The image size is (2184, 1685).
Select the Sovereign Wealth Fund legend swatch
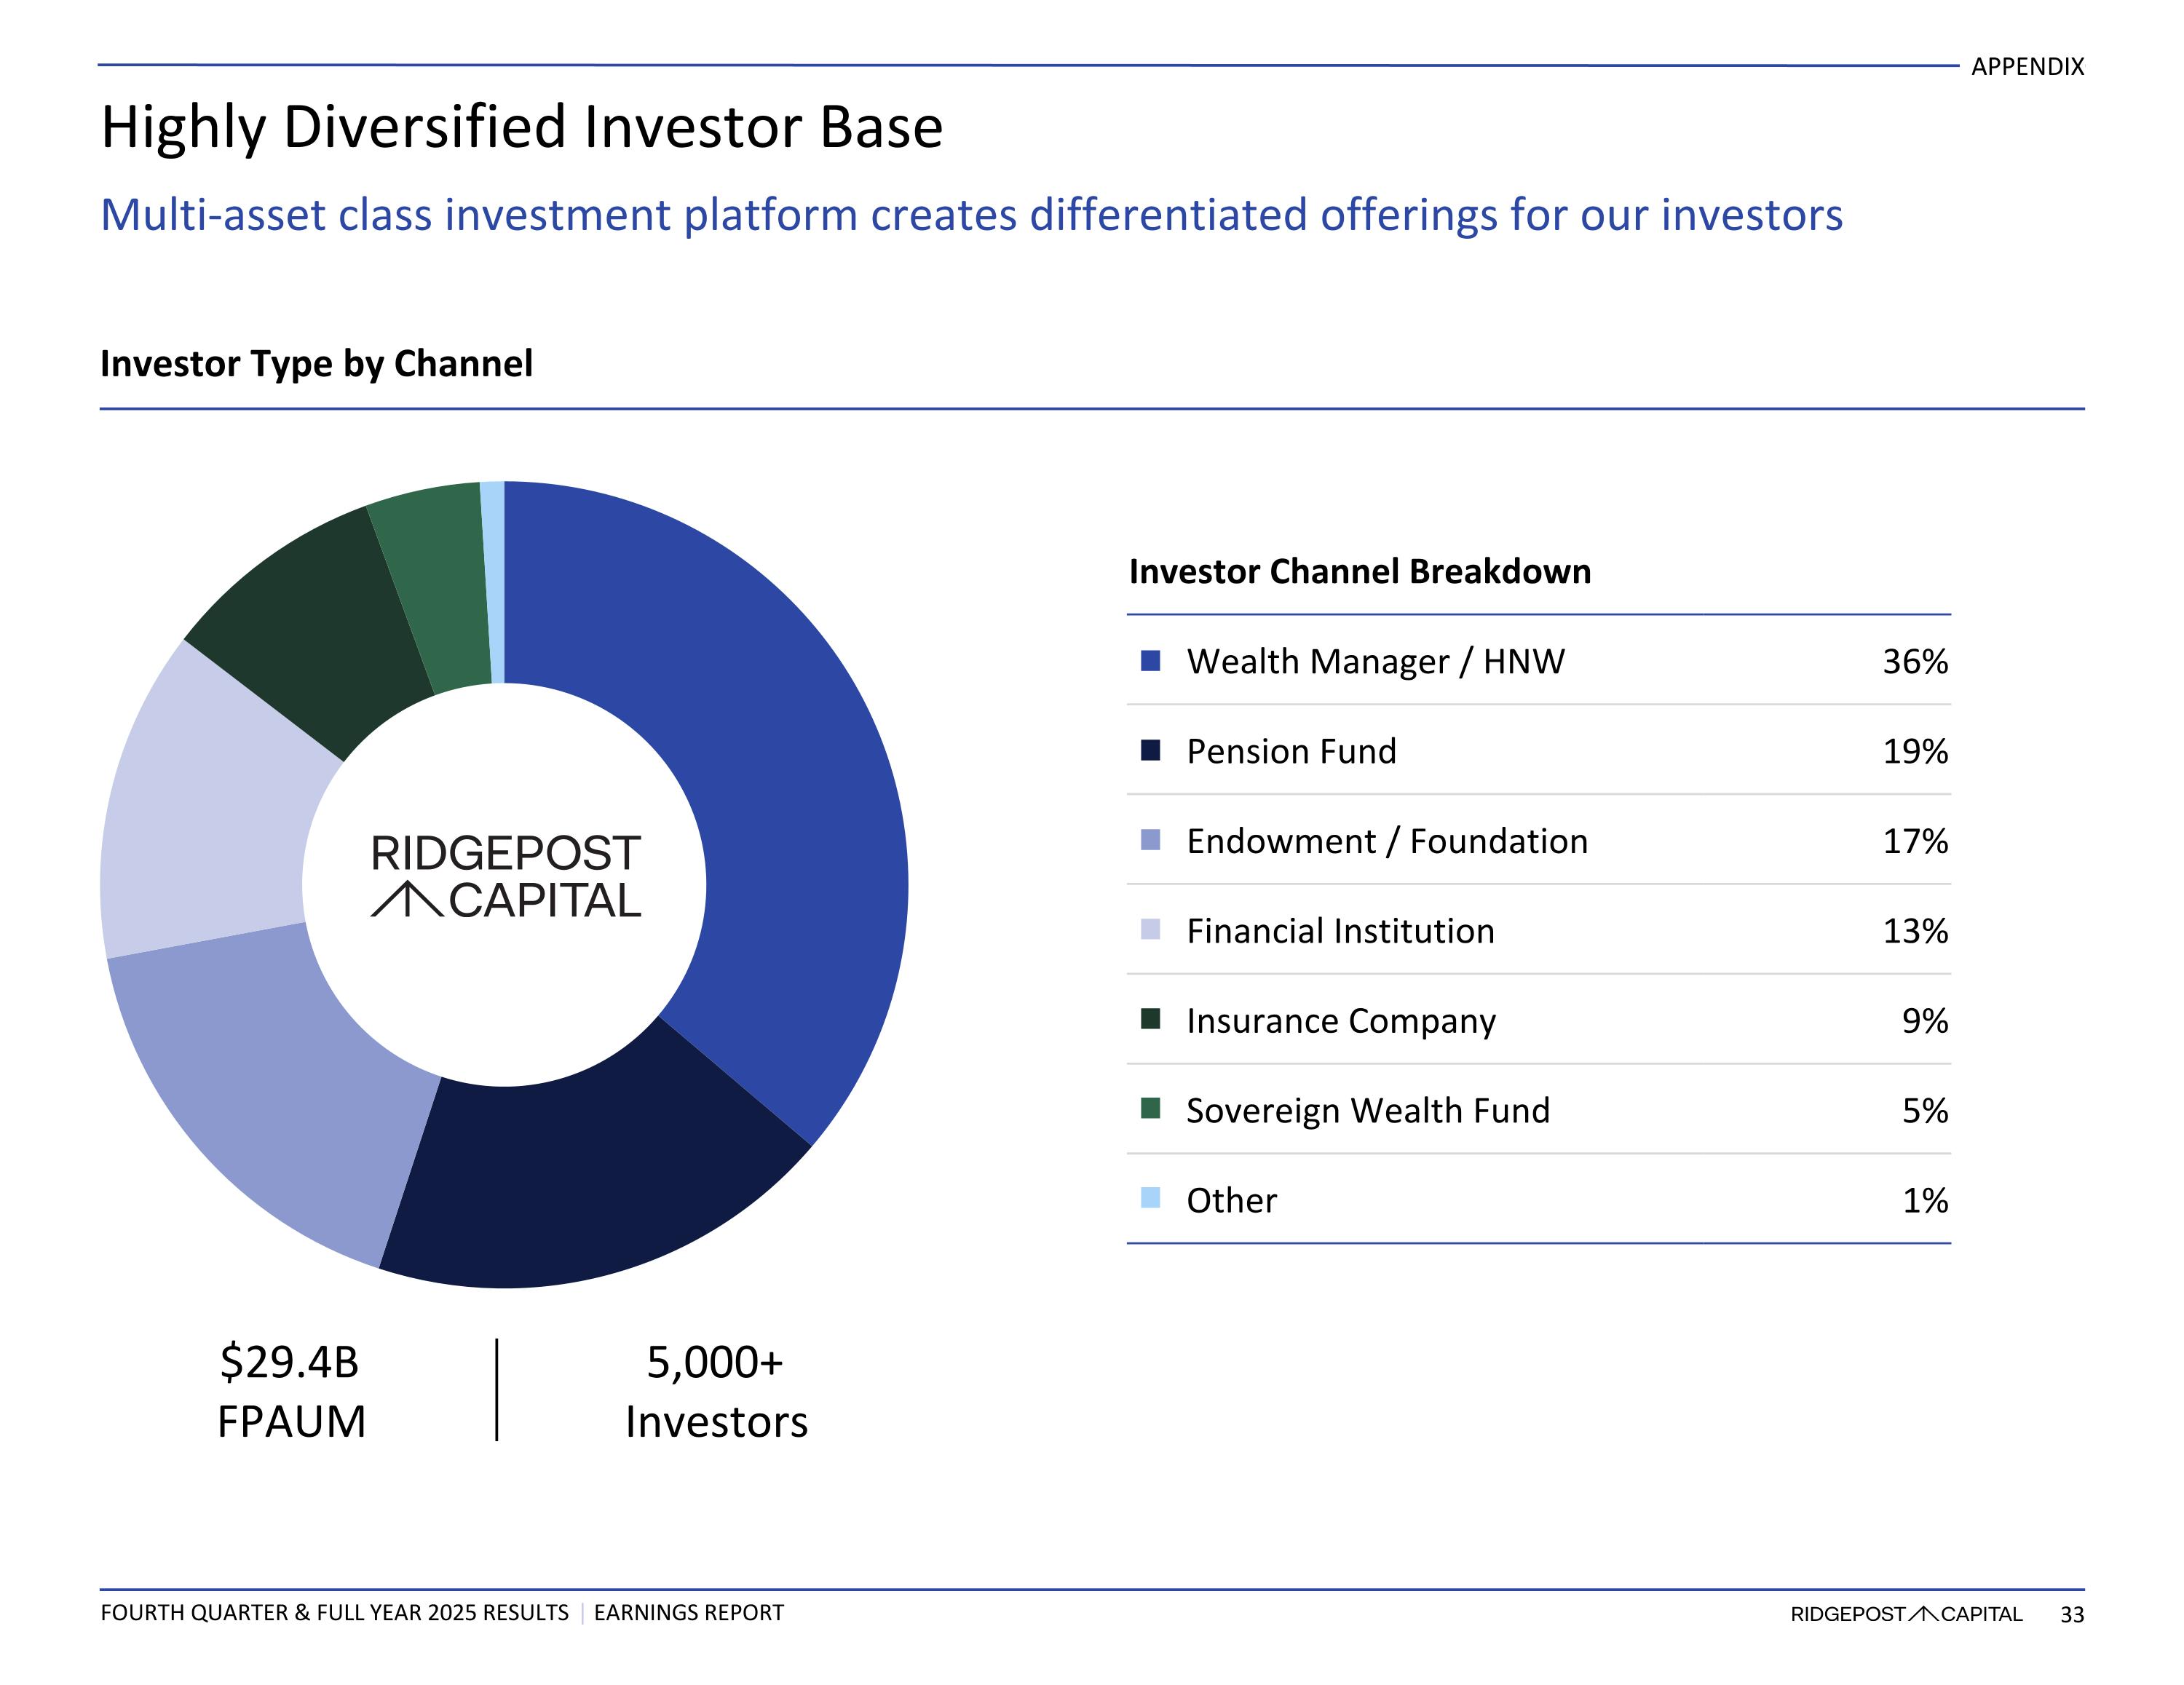(1150, 1109)
